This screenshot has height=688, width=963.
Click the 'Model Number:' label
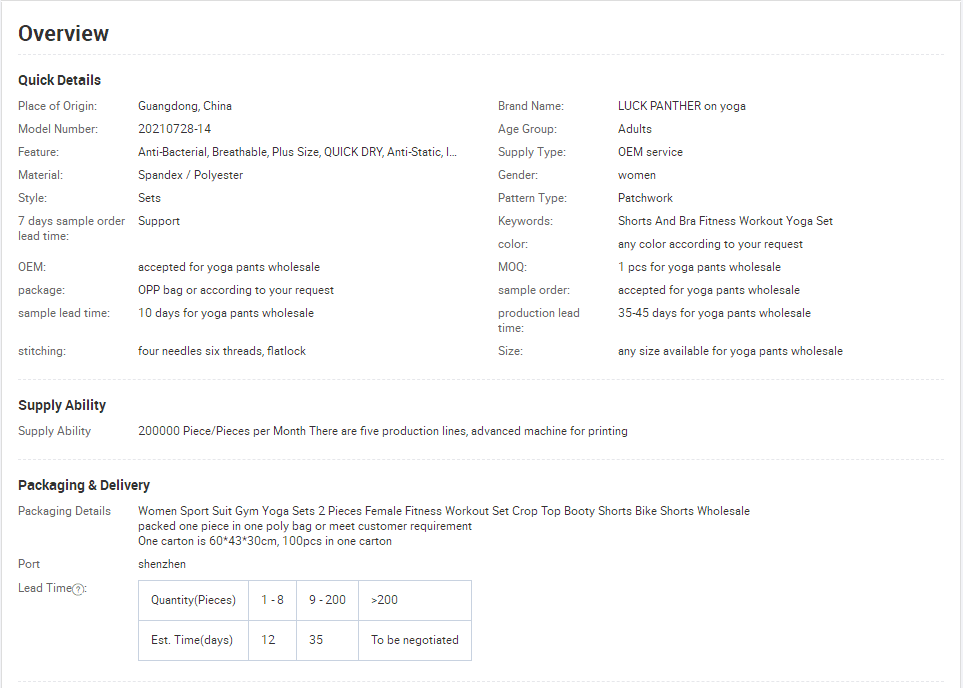(x=58, y=129)
